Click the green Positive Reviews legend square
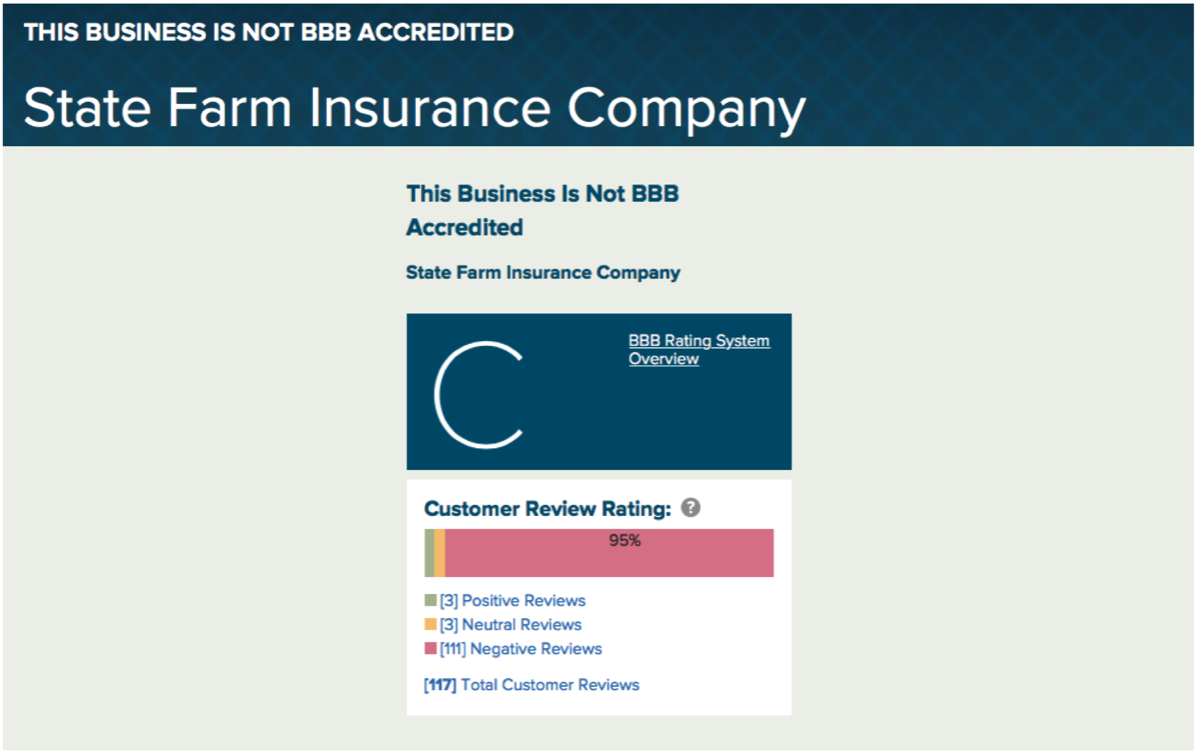 (430, 601)
